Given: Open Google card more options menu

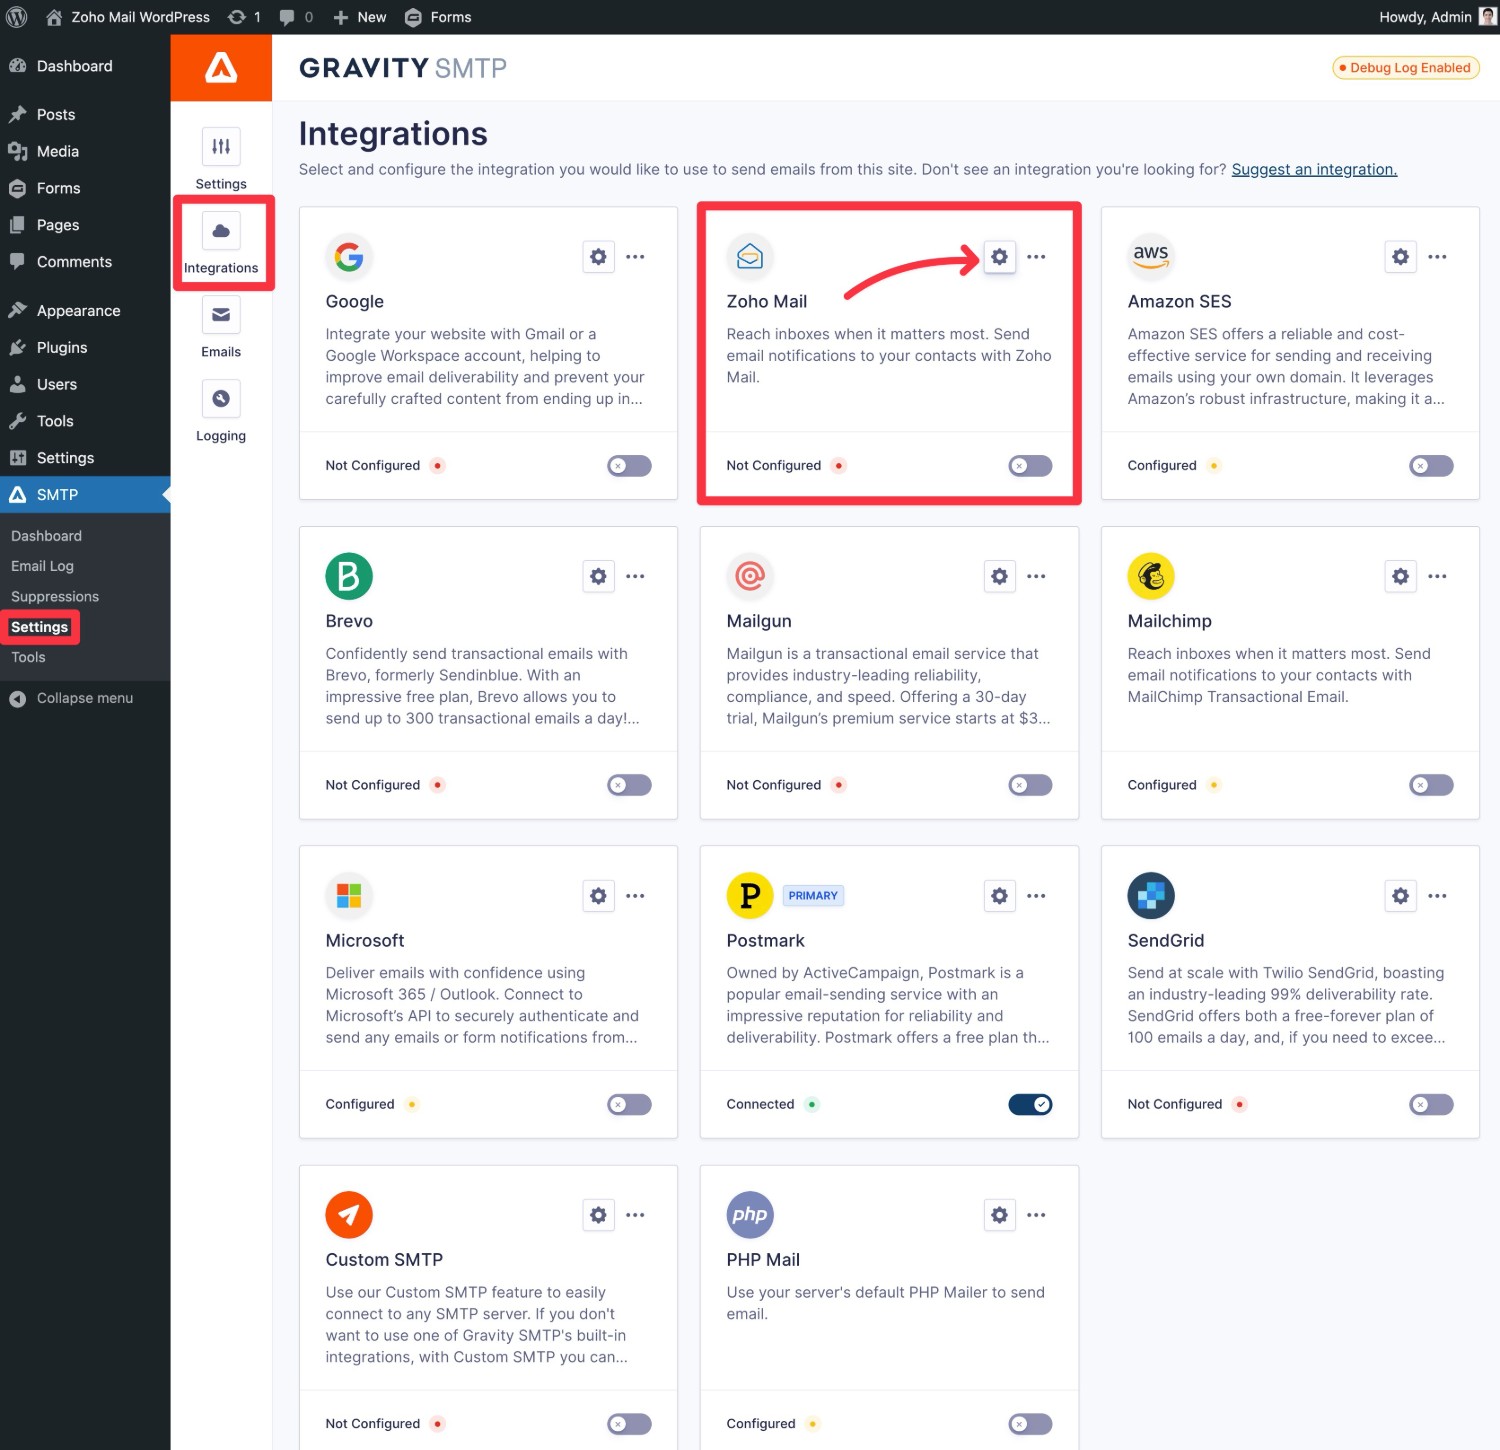Looking at the screenshot, I should (635, 257).
